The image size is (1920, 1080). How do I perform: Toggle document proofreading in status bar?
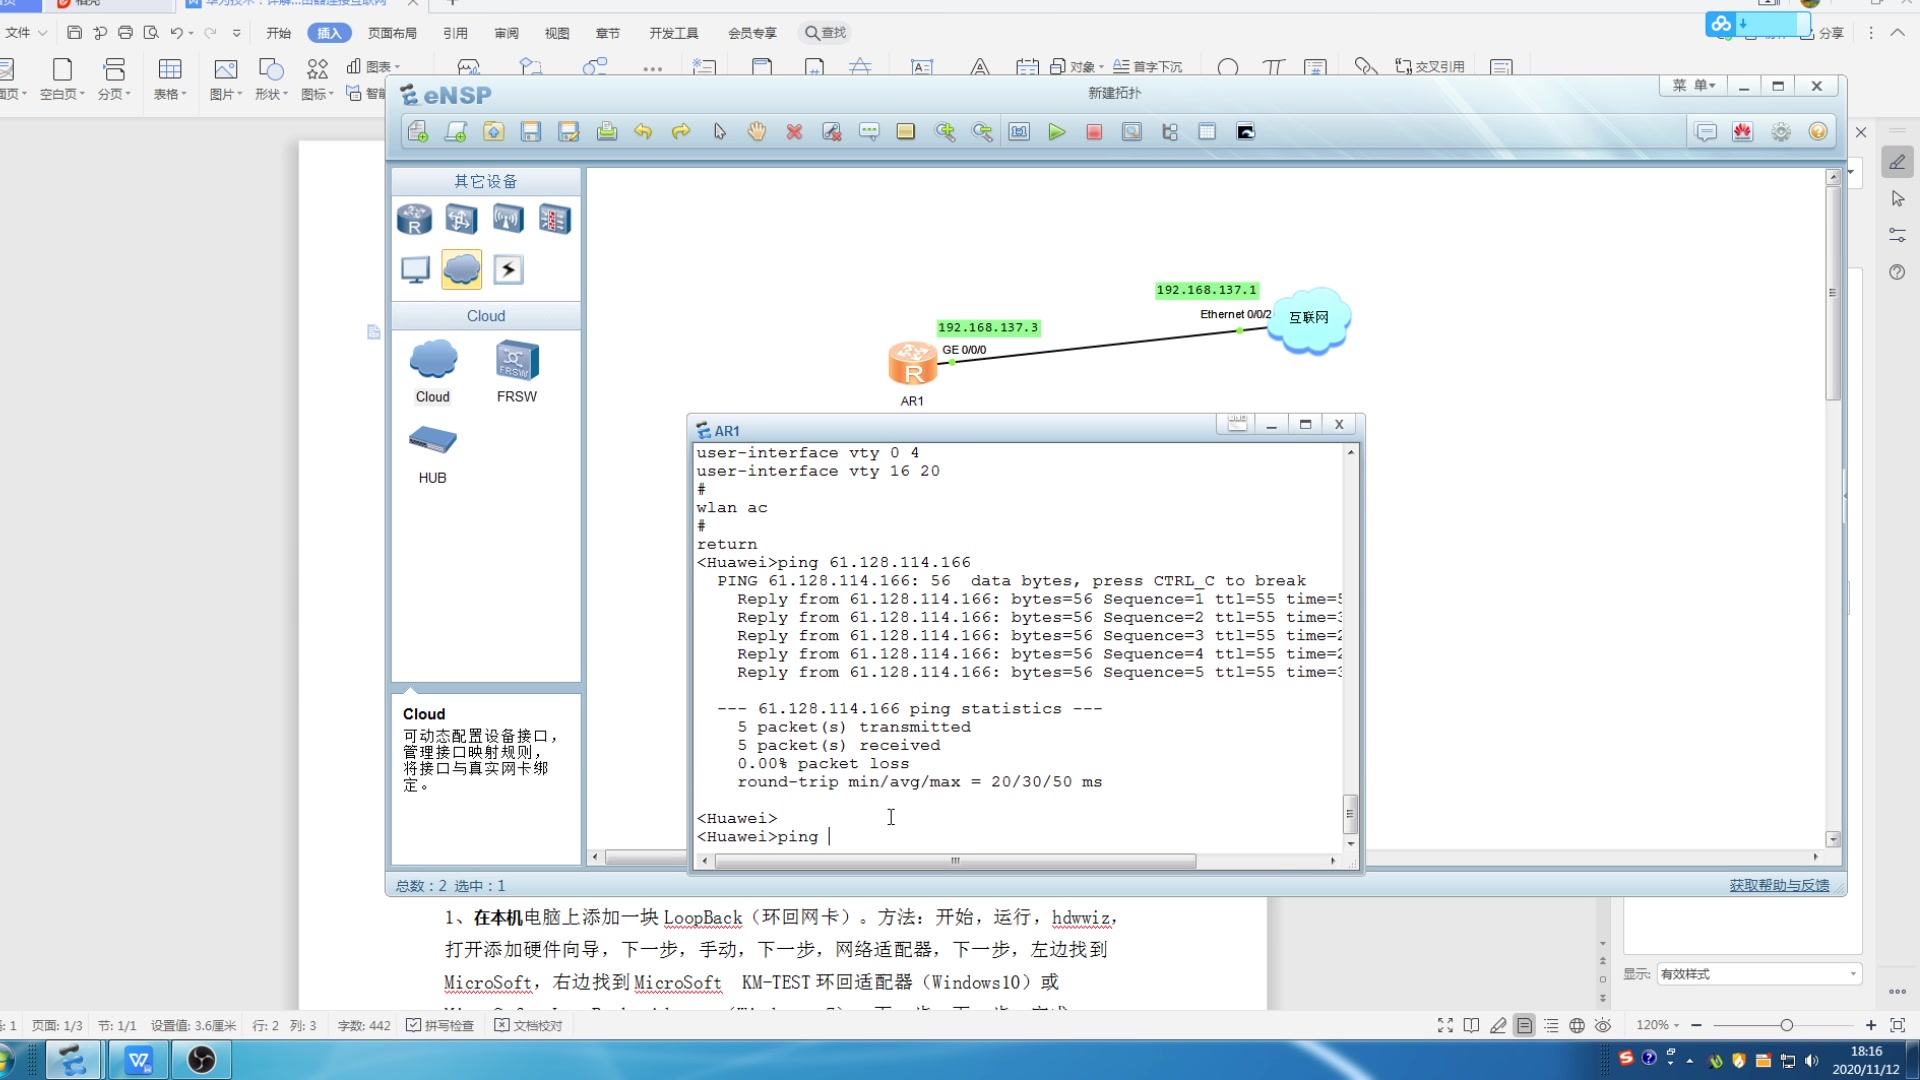(529, 1025)
